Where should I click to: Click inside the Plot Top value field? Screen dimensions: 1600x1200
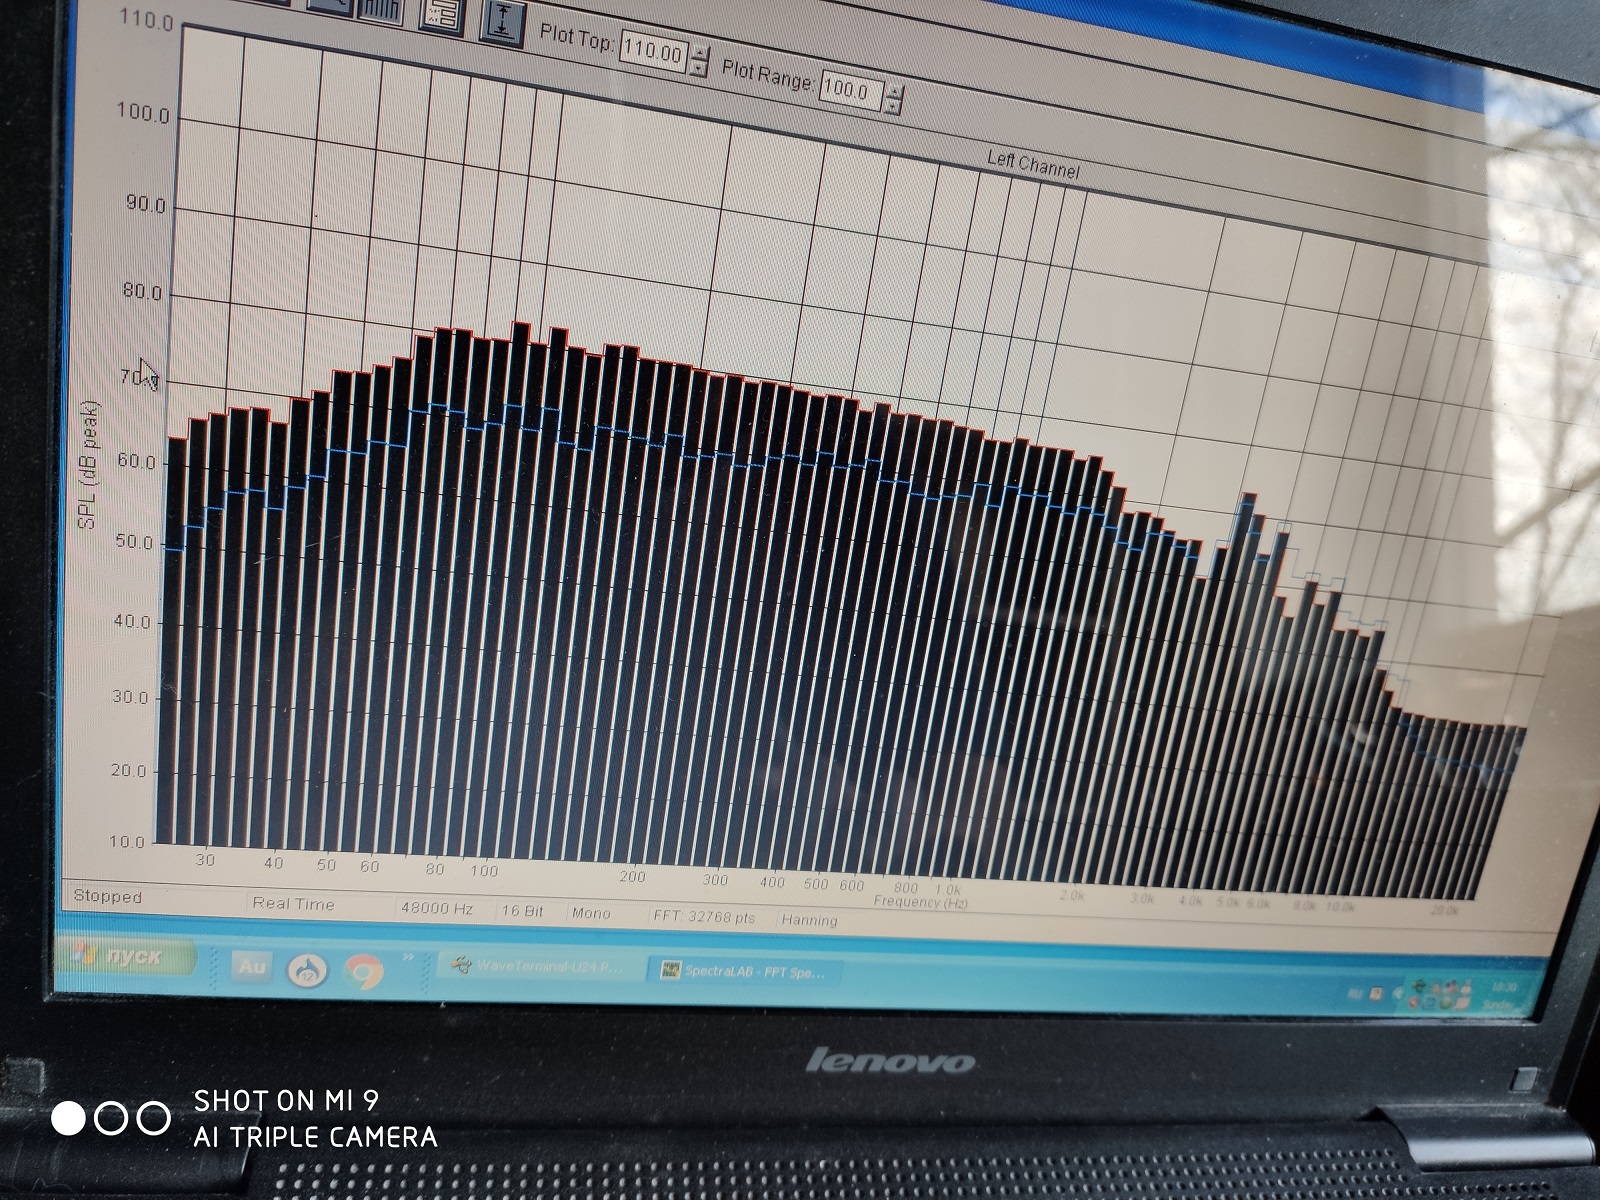653,52
